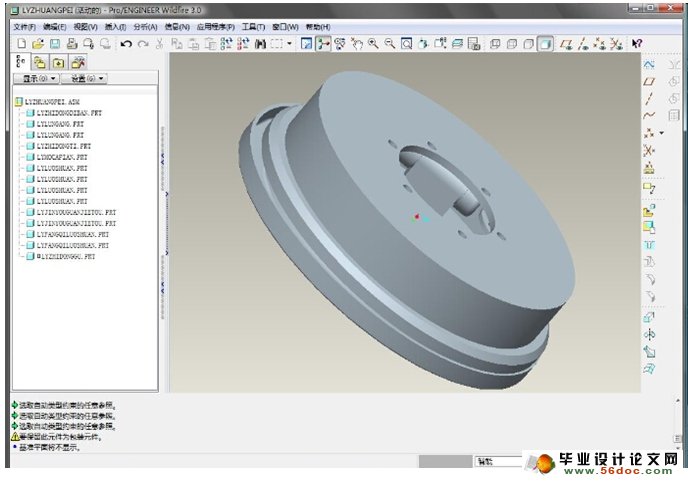Repaint the screen
The image size is (688, 481).
click(x=306, y=43)
